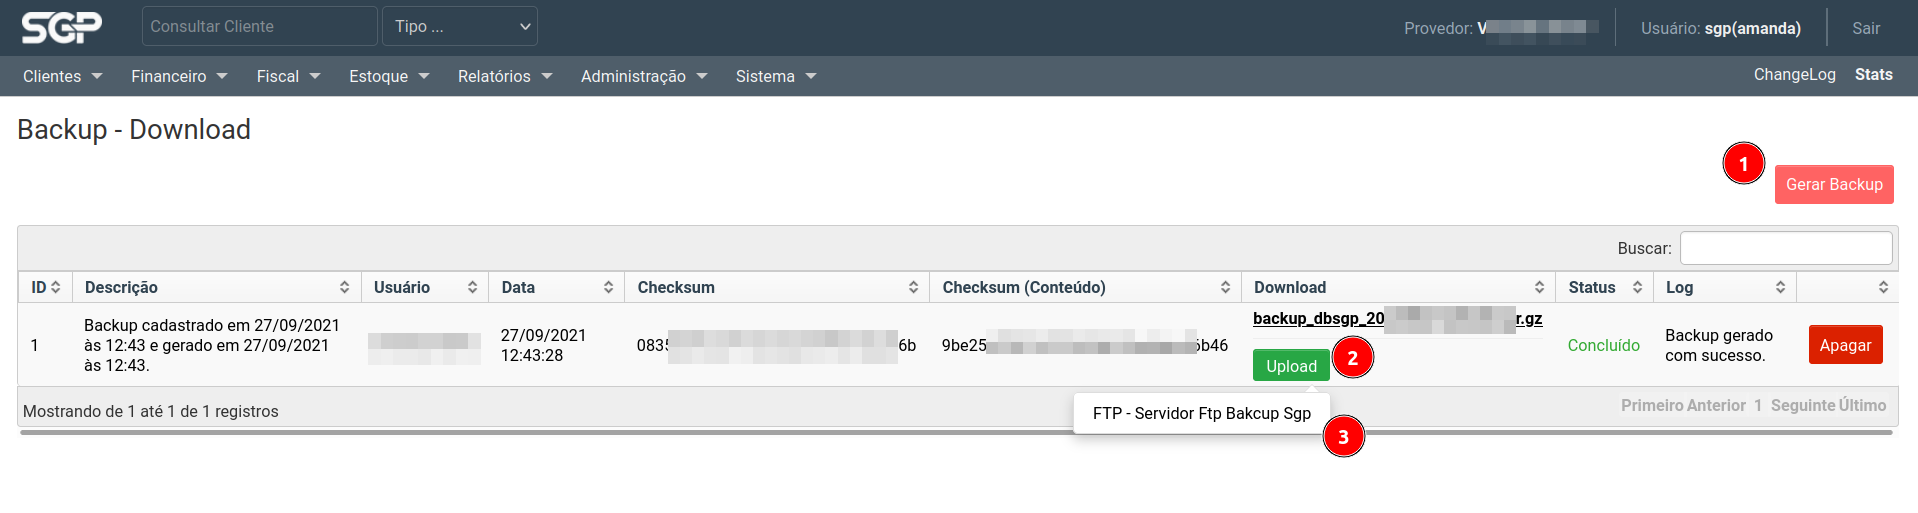Screen dimensions: 1918x513
Task: Open the ChangeLog link
Action: pyautogui.click(x=1794, y=75)
